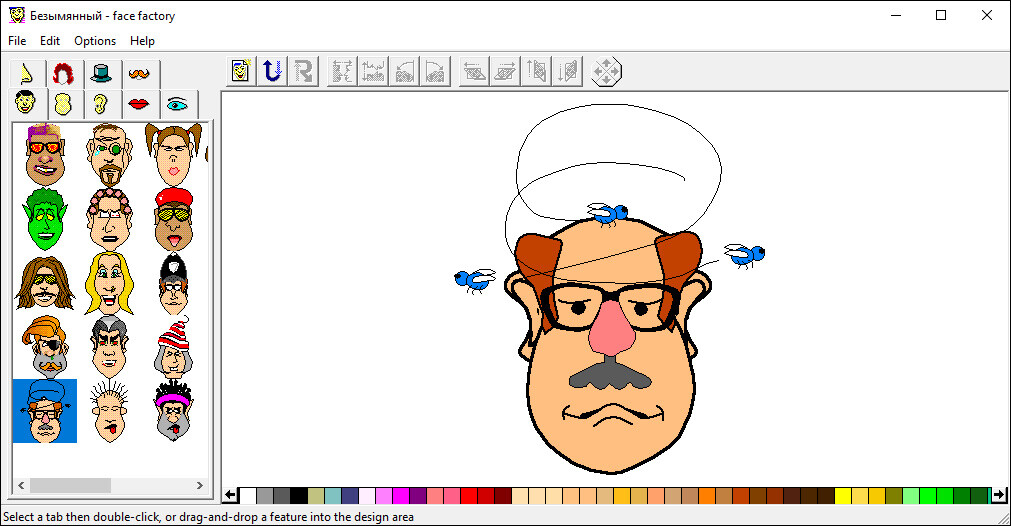Open the Options menu
Screen dimensions: 1011x526
tap(95, 41)
